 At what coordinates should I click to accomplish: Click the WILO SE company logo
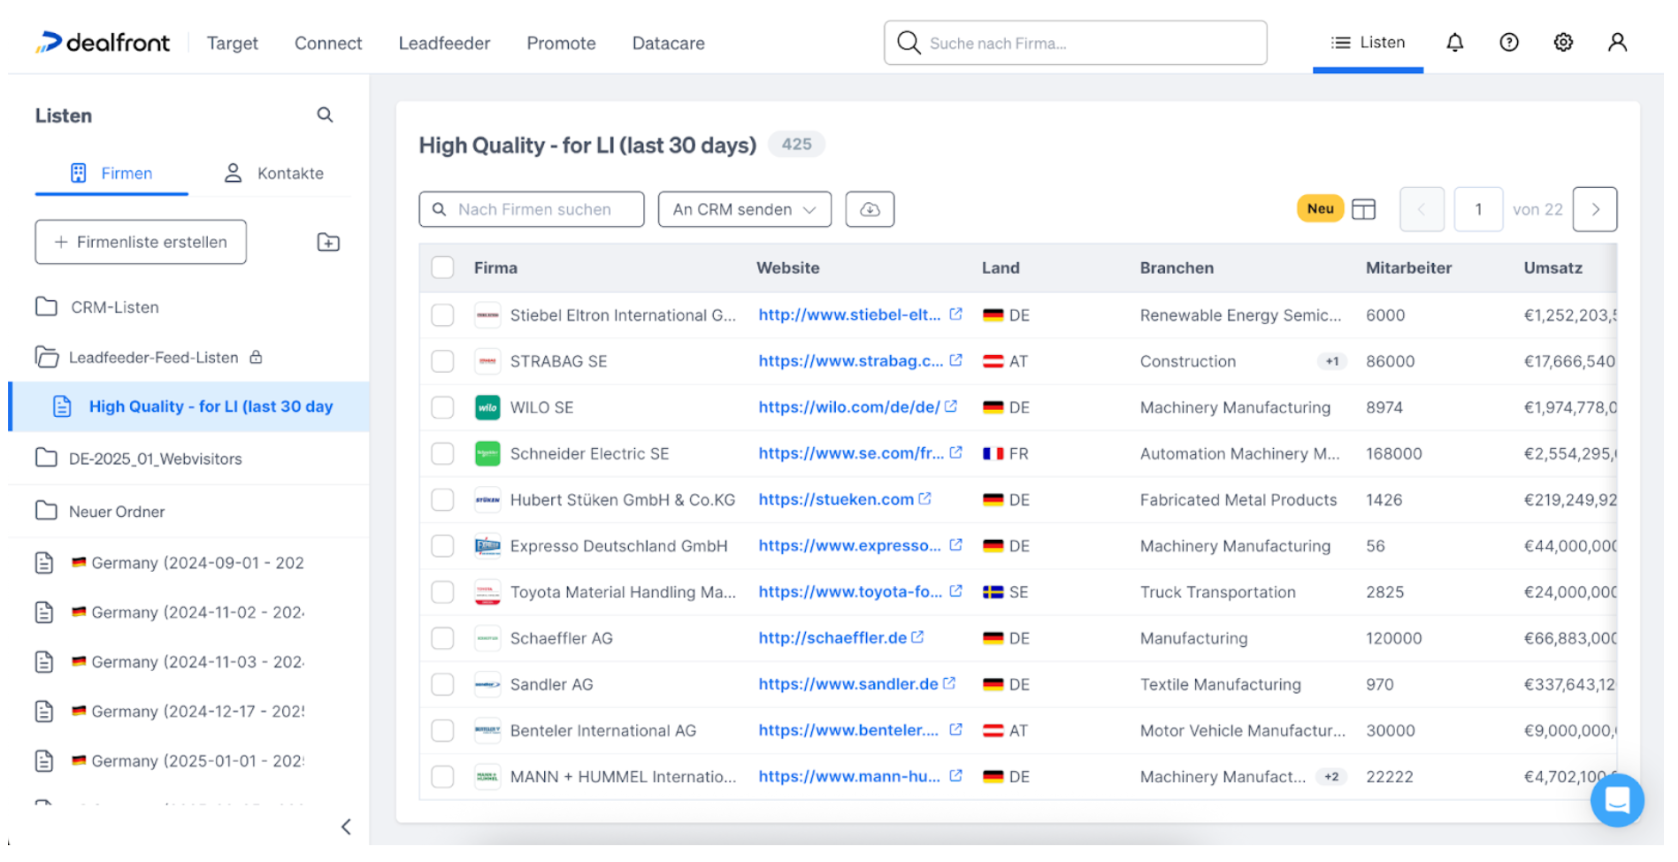click(x=487, y=407)
